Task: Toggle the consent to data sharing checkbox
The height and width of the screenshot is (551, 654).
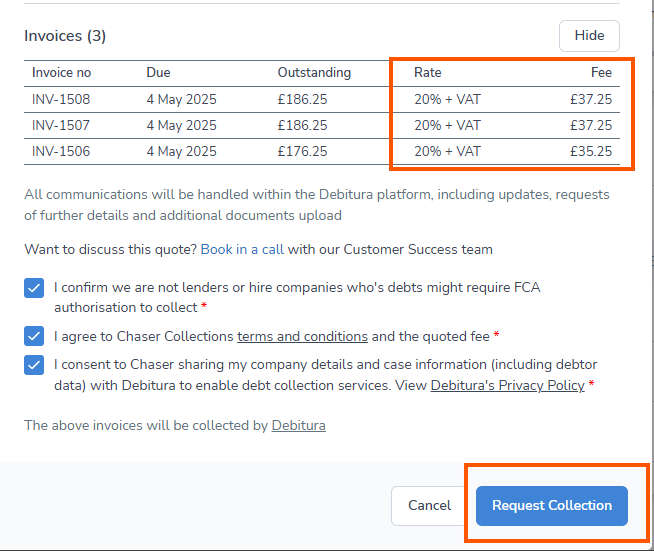Action: tap(34, 365)
